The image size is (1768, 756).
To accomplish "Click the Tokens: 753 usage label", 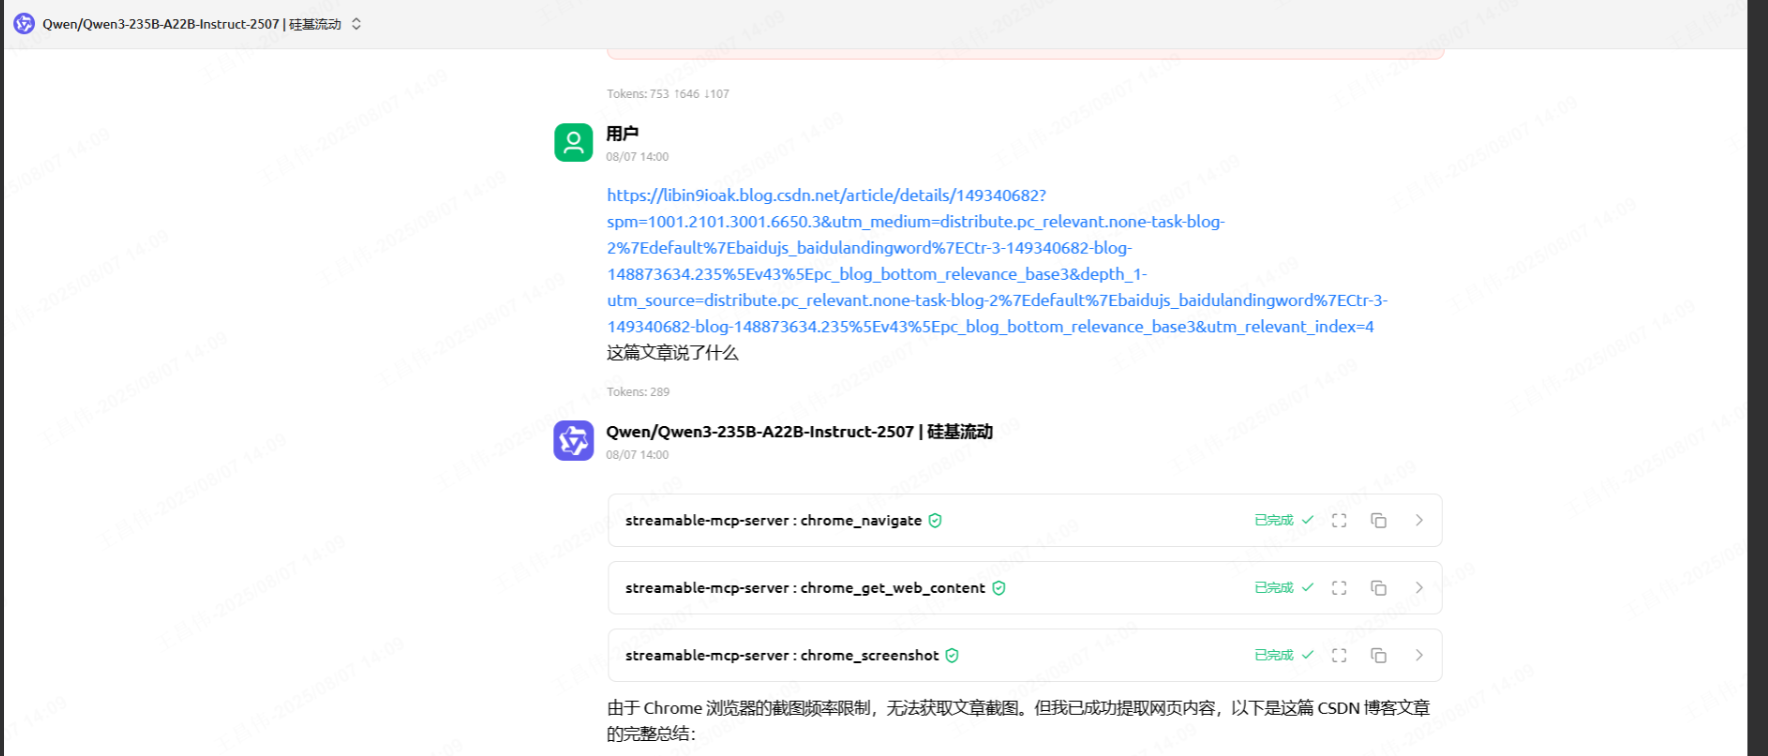I will (668, 94).
